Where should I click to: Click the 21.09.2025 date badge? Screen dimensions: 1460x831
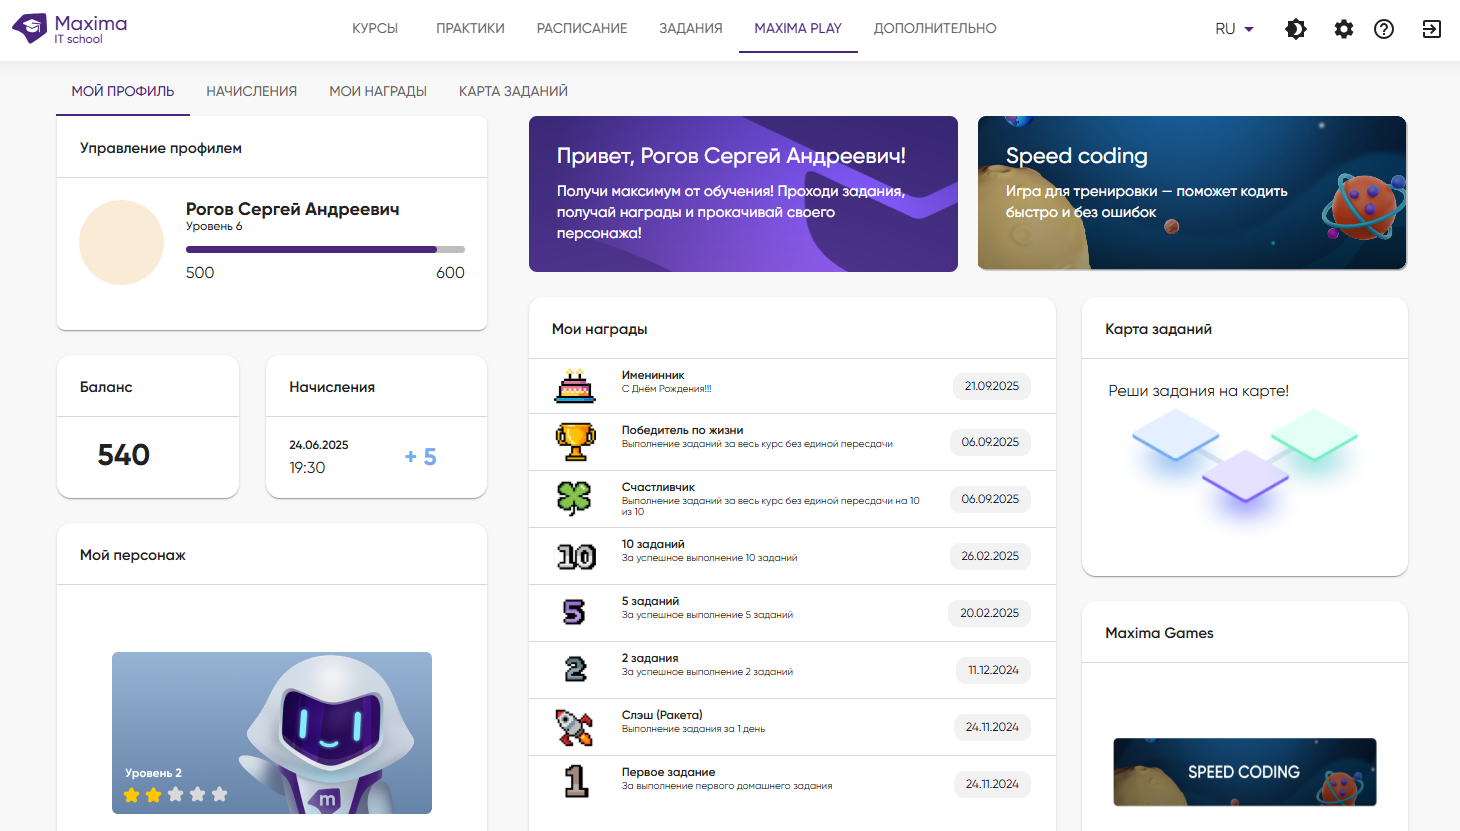[992, 386]
